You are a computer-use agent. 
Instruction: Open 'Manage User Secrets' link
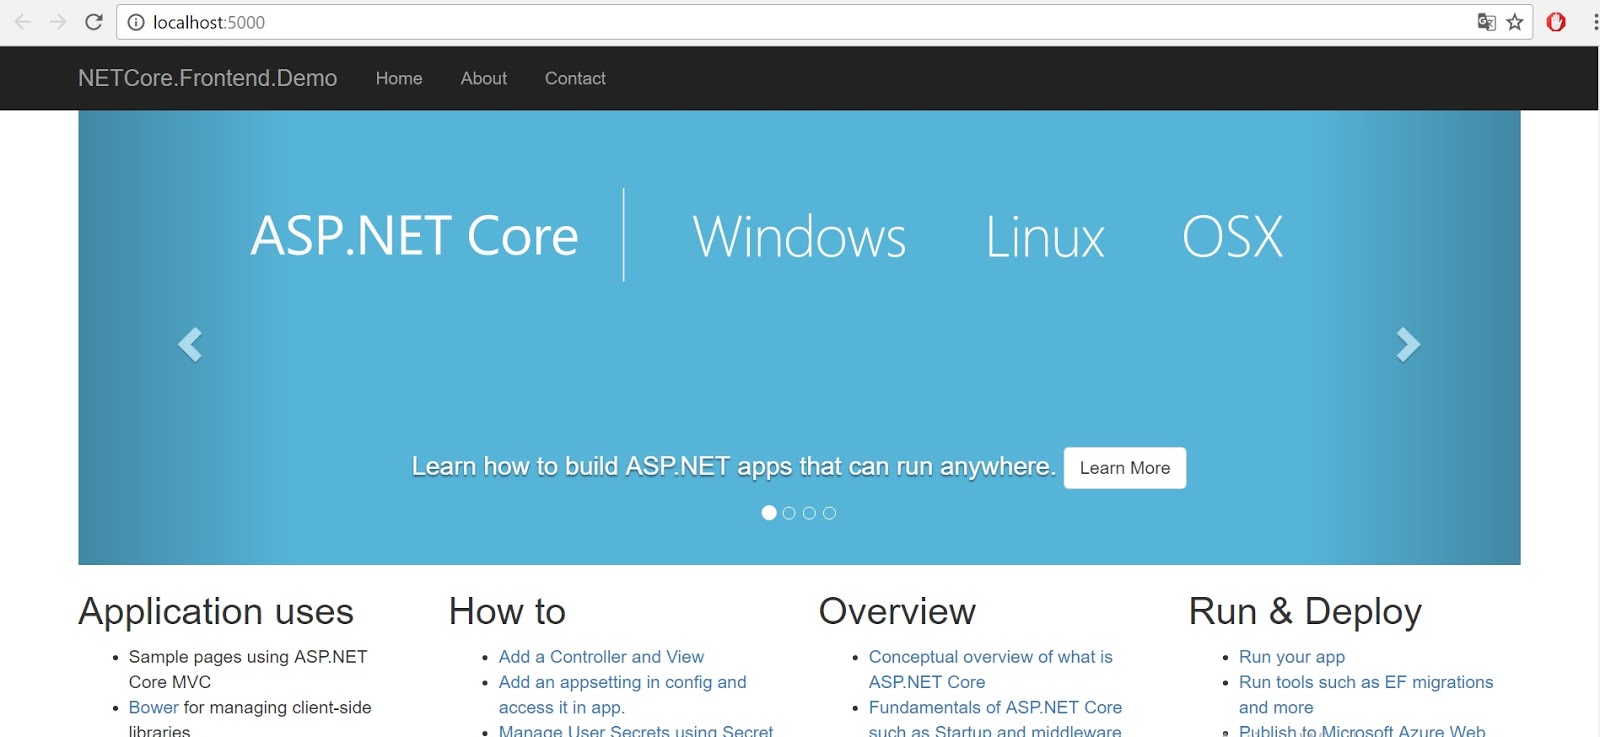tap(635, 730)
